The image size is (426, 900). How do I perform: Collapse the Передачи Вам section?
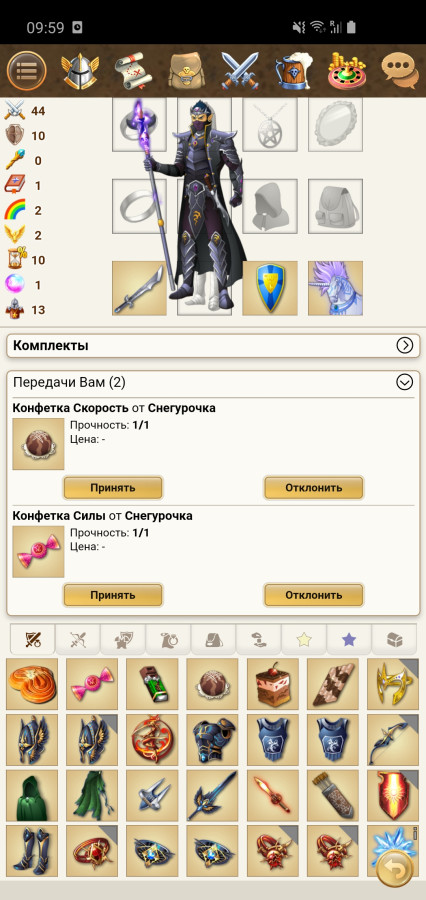[405, 382]
